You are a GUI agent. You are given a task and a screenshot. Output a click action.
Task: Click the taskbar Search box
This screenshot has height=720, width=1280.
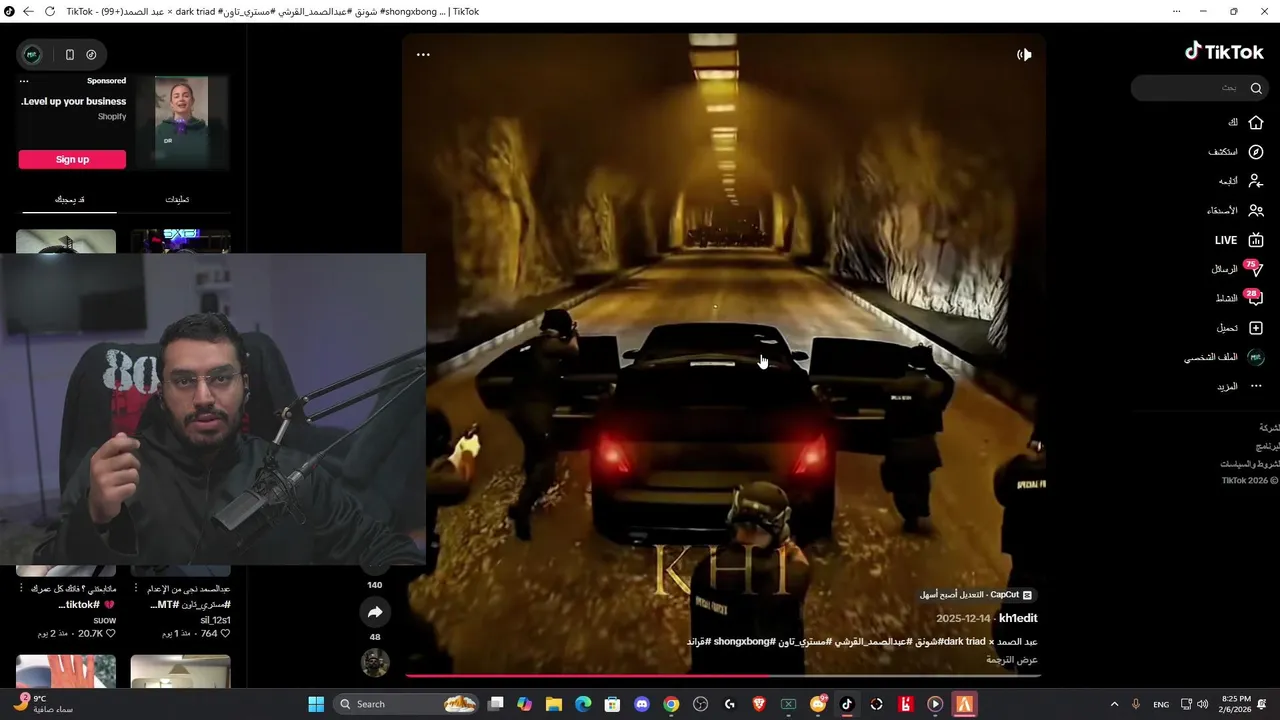[407, 704]
